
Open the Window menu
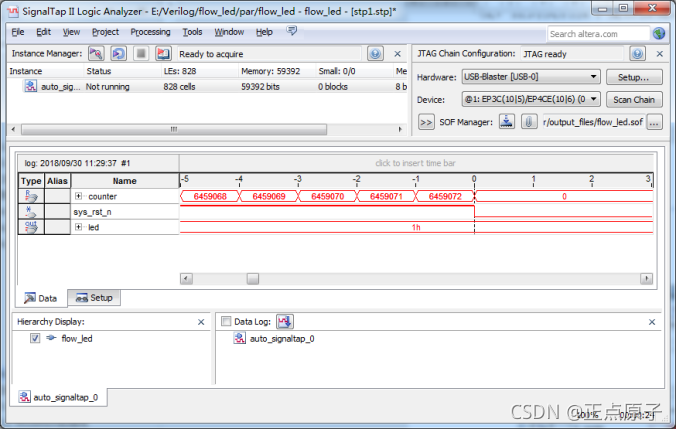(x=229, y=32)
